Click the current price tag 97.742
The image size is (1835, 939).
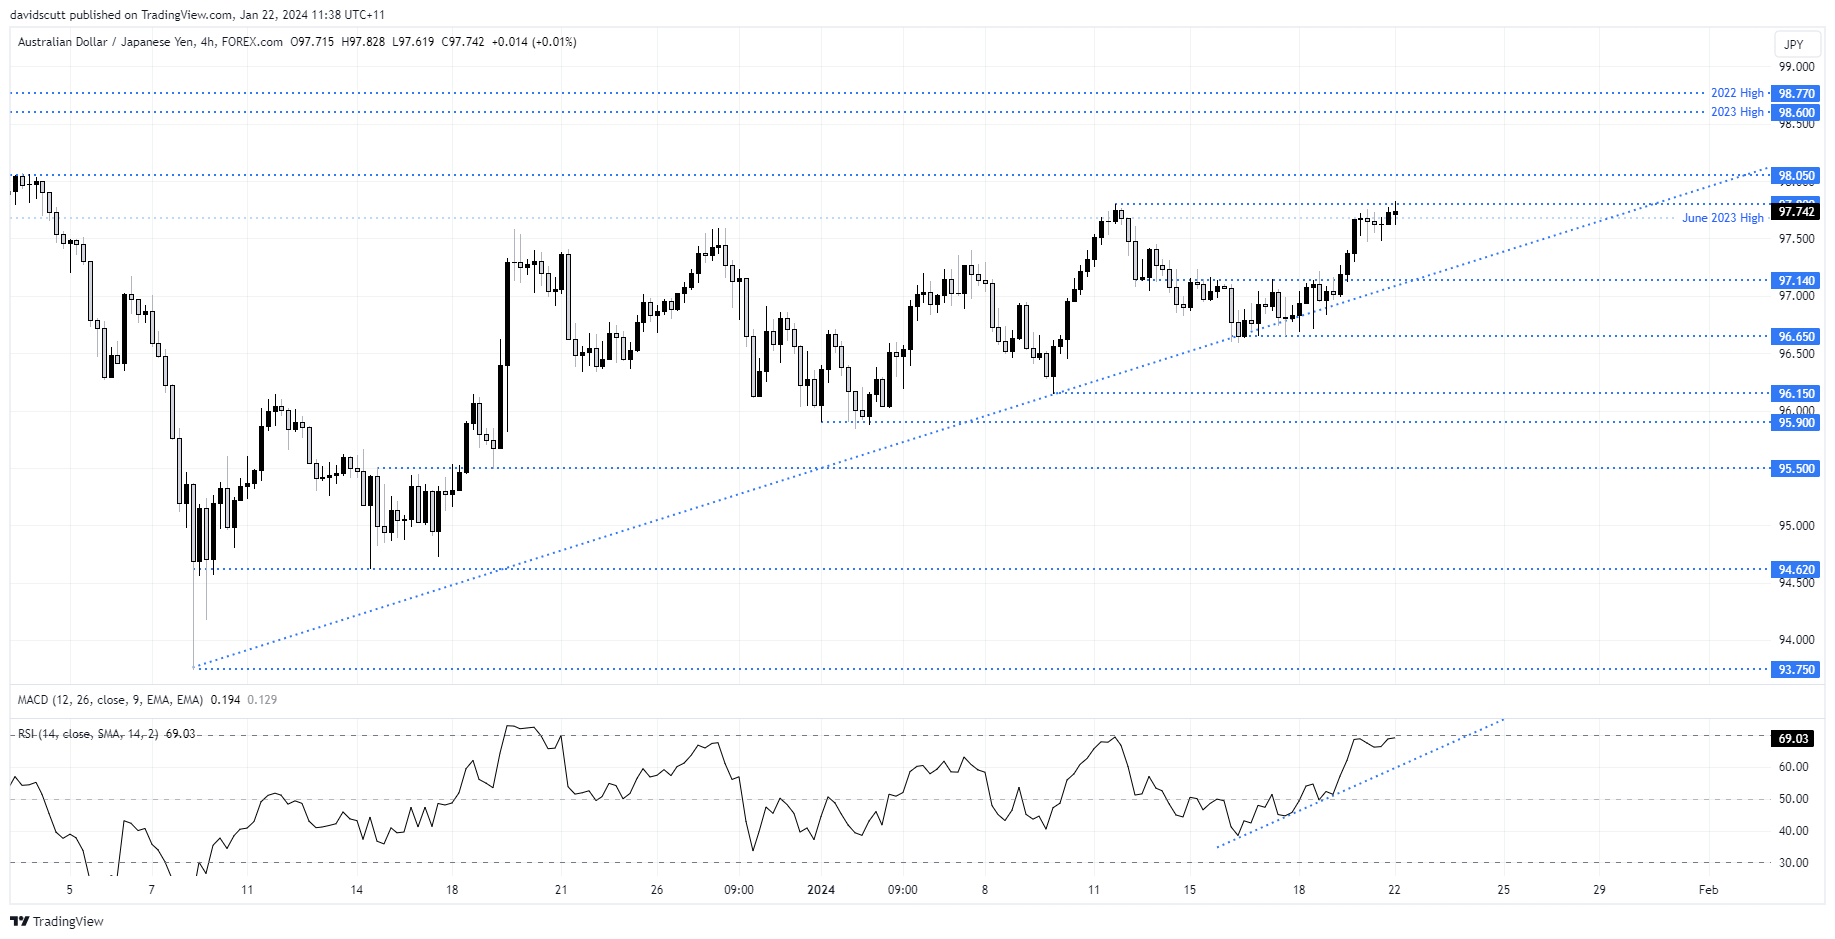click(x=1796, y=211)
